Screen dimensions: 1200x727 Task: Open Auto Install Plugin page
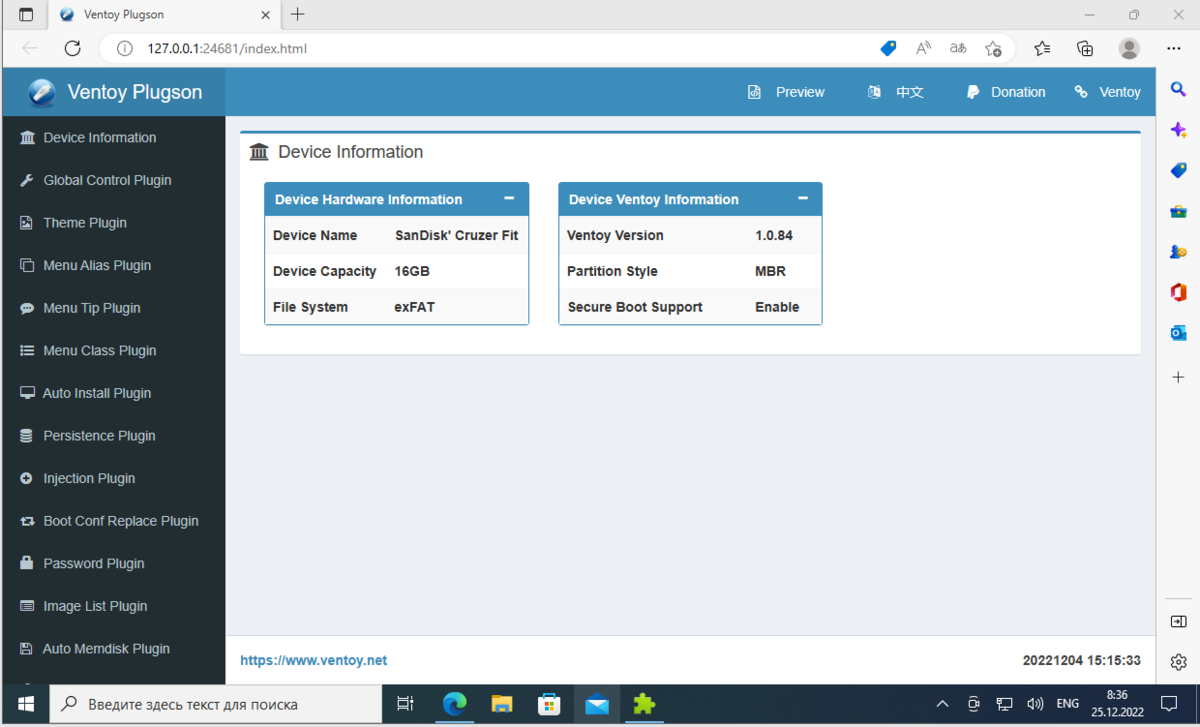(x=112, y=393)
